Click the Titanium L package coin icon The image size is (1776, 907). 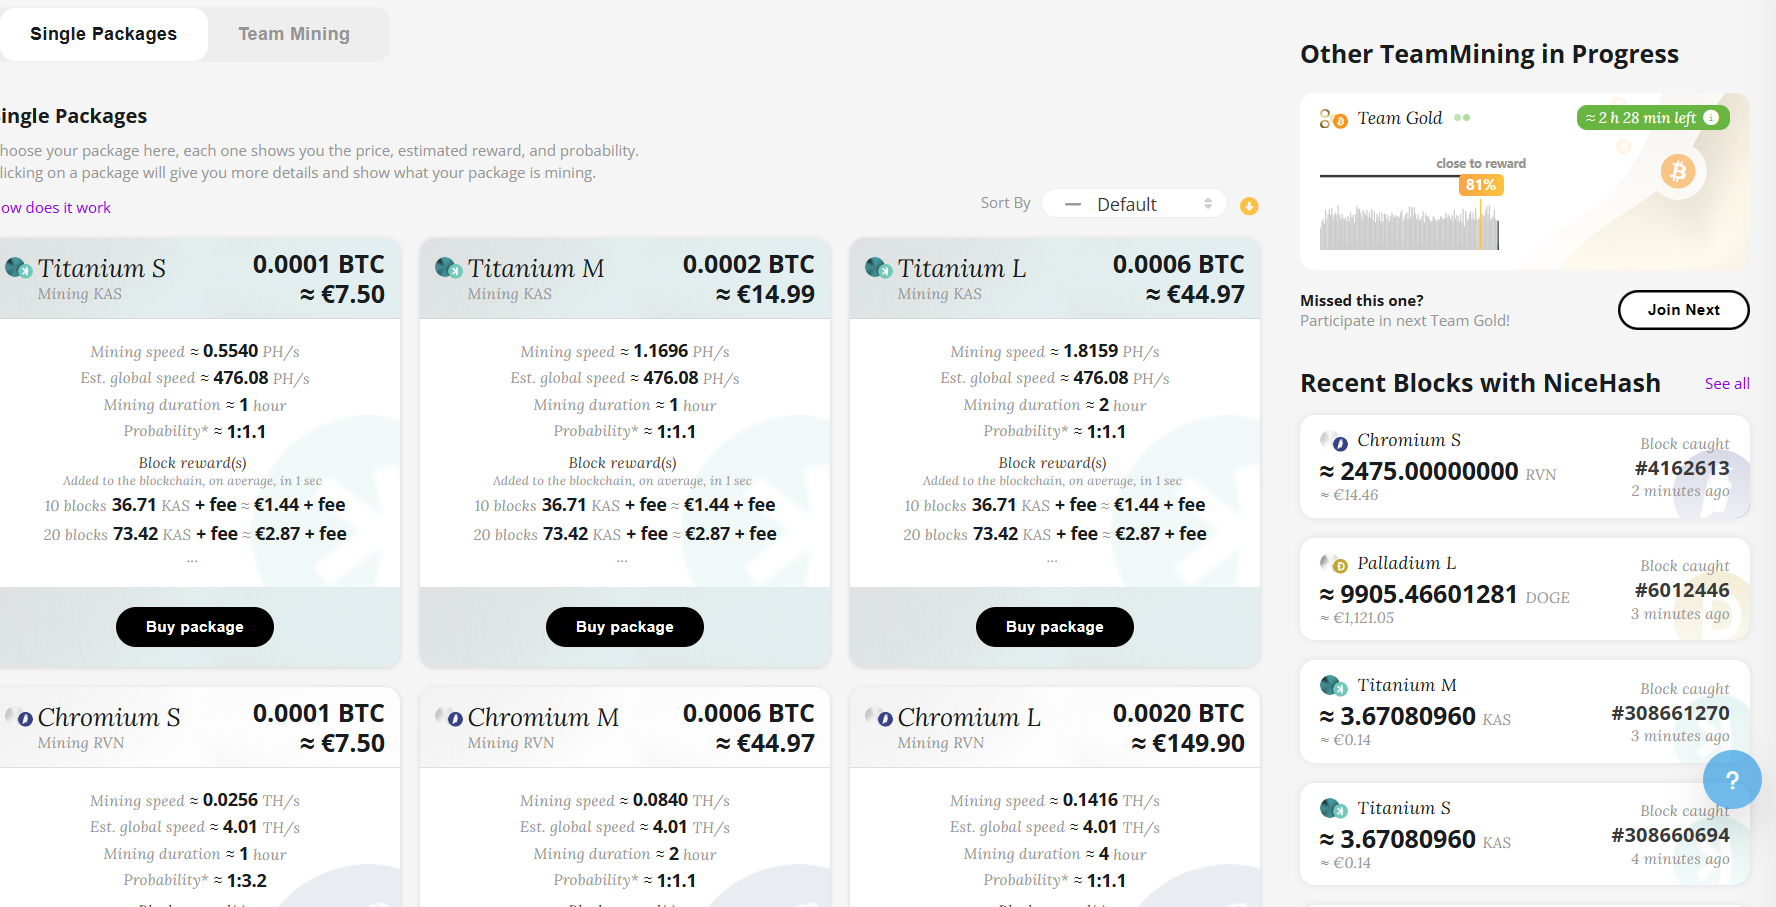pyautogui.click(x=878, y=268)
